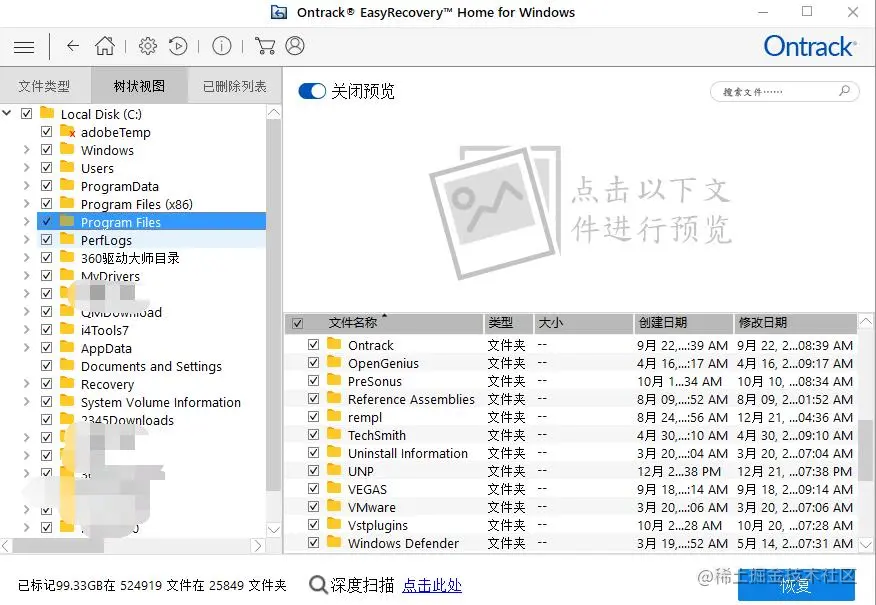Open settings gear icon in toolbar
Screen dimensions: 876x605
(x=147, y=46)
